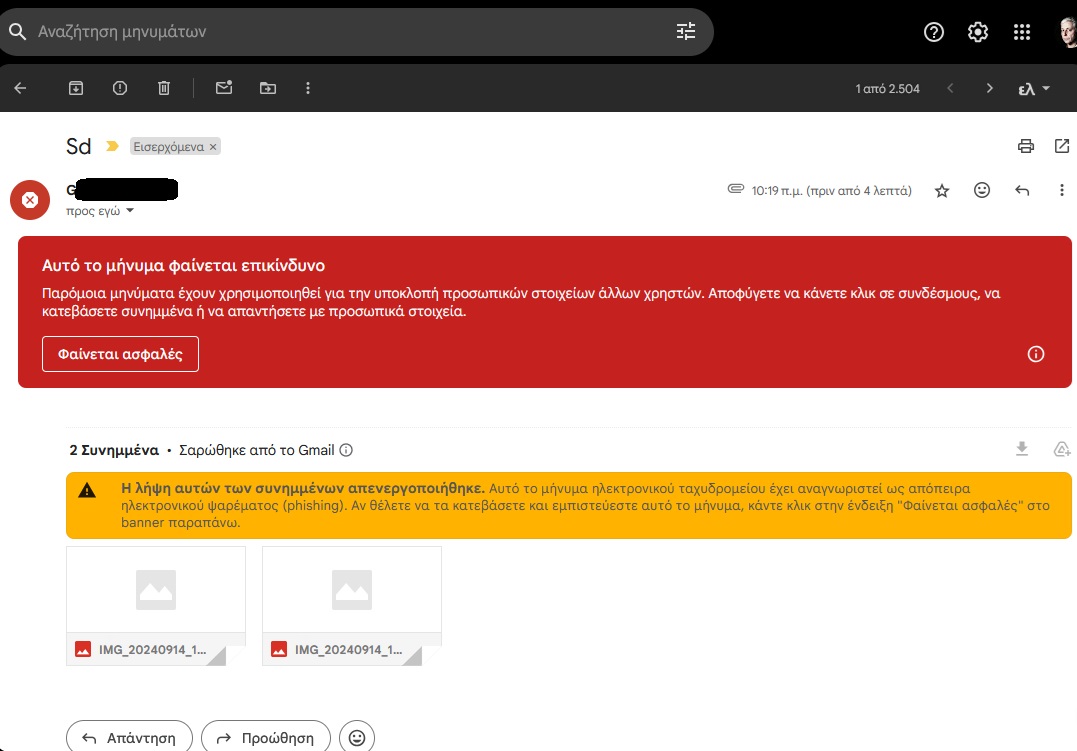Screen dimensions: 1077x751
Task: Print the email conversation
Action: point(1025,147)
